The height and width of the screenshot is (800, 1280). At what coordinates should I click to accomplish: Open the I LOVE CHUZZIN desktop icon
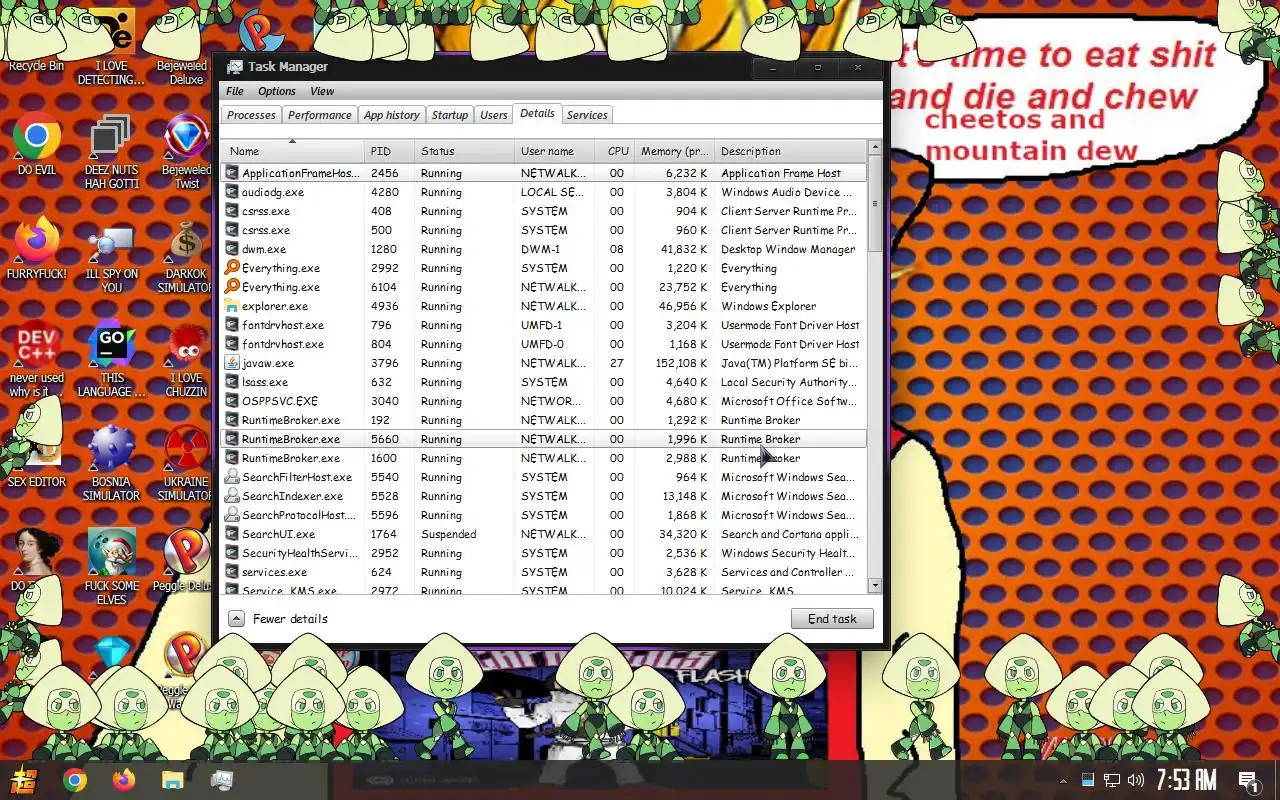186,360
